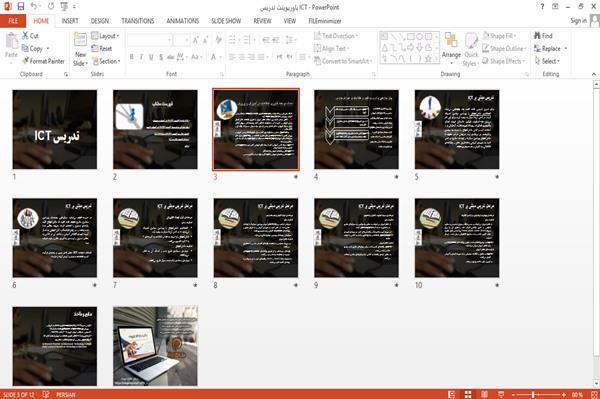Open the Reading View icon in the status bar
Image resolution: width=600 pixels, height=399 pixels.
coord(484,394)
